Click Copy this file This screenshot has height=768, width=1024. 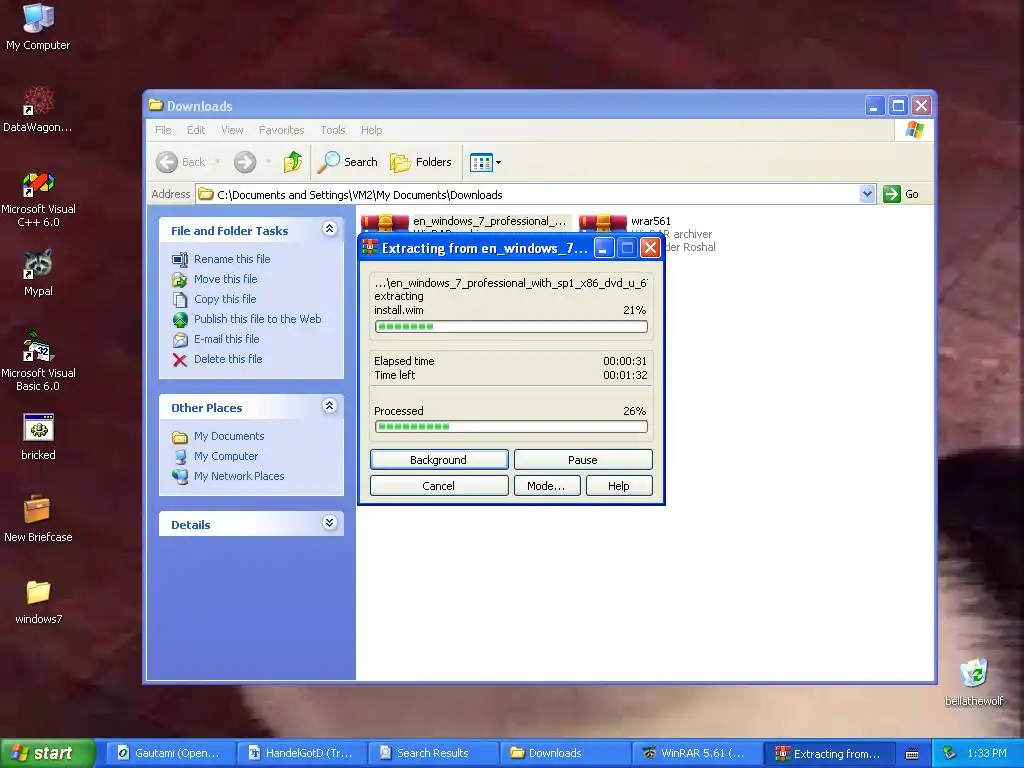tap(214, 299)
